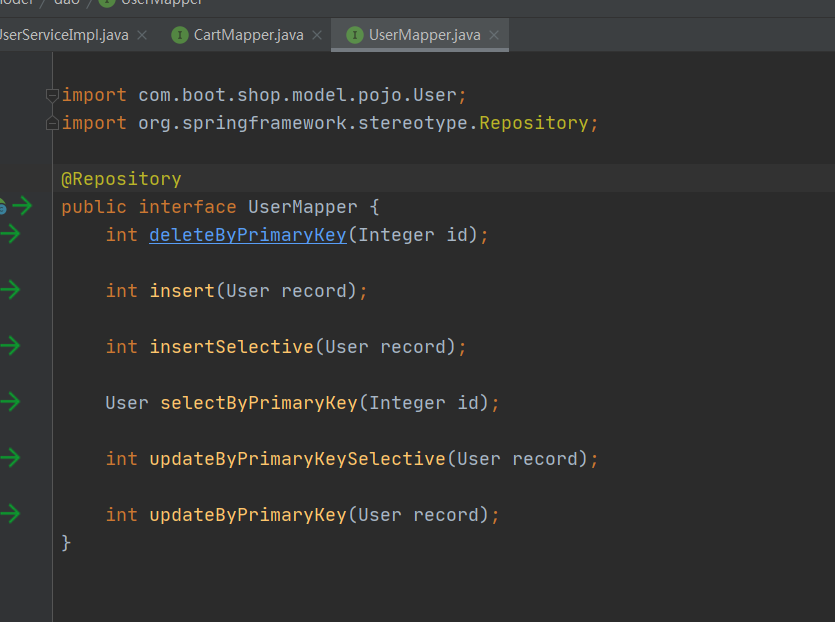The height and width of the screenshot is (622, 835).
Task: Open gutter arrow next to deleteByPrimaryKey
Action: (10, 234)
